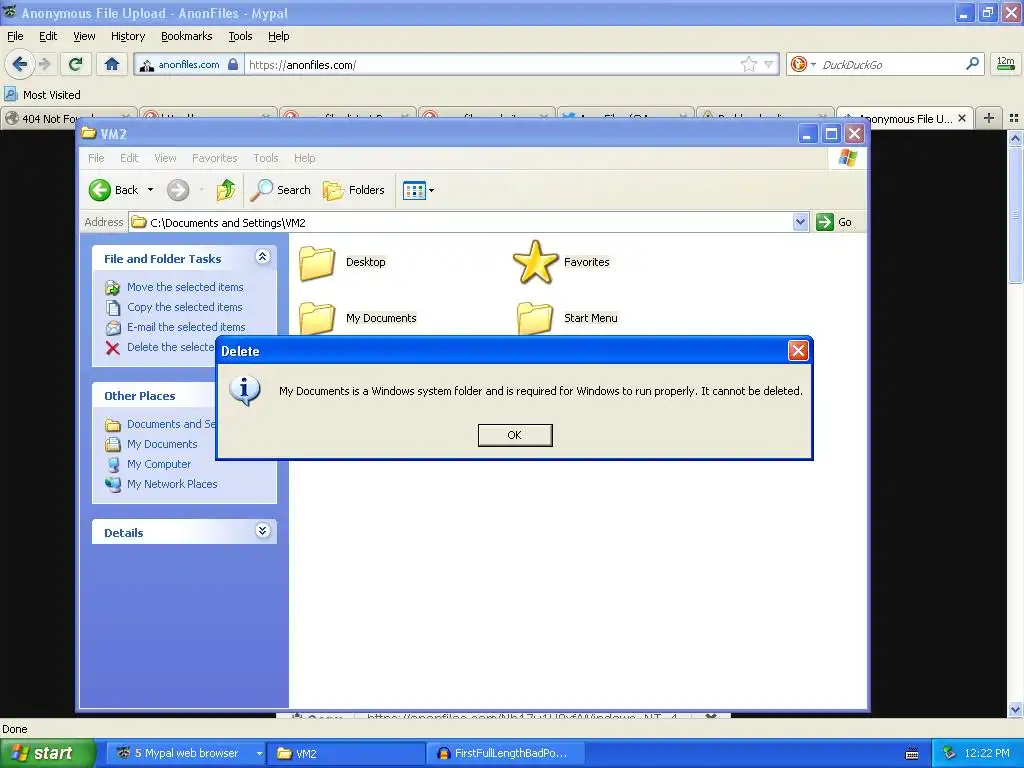Open My Computer in Other Places

point(159,464)
